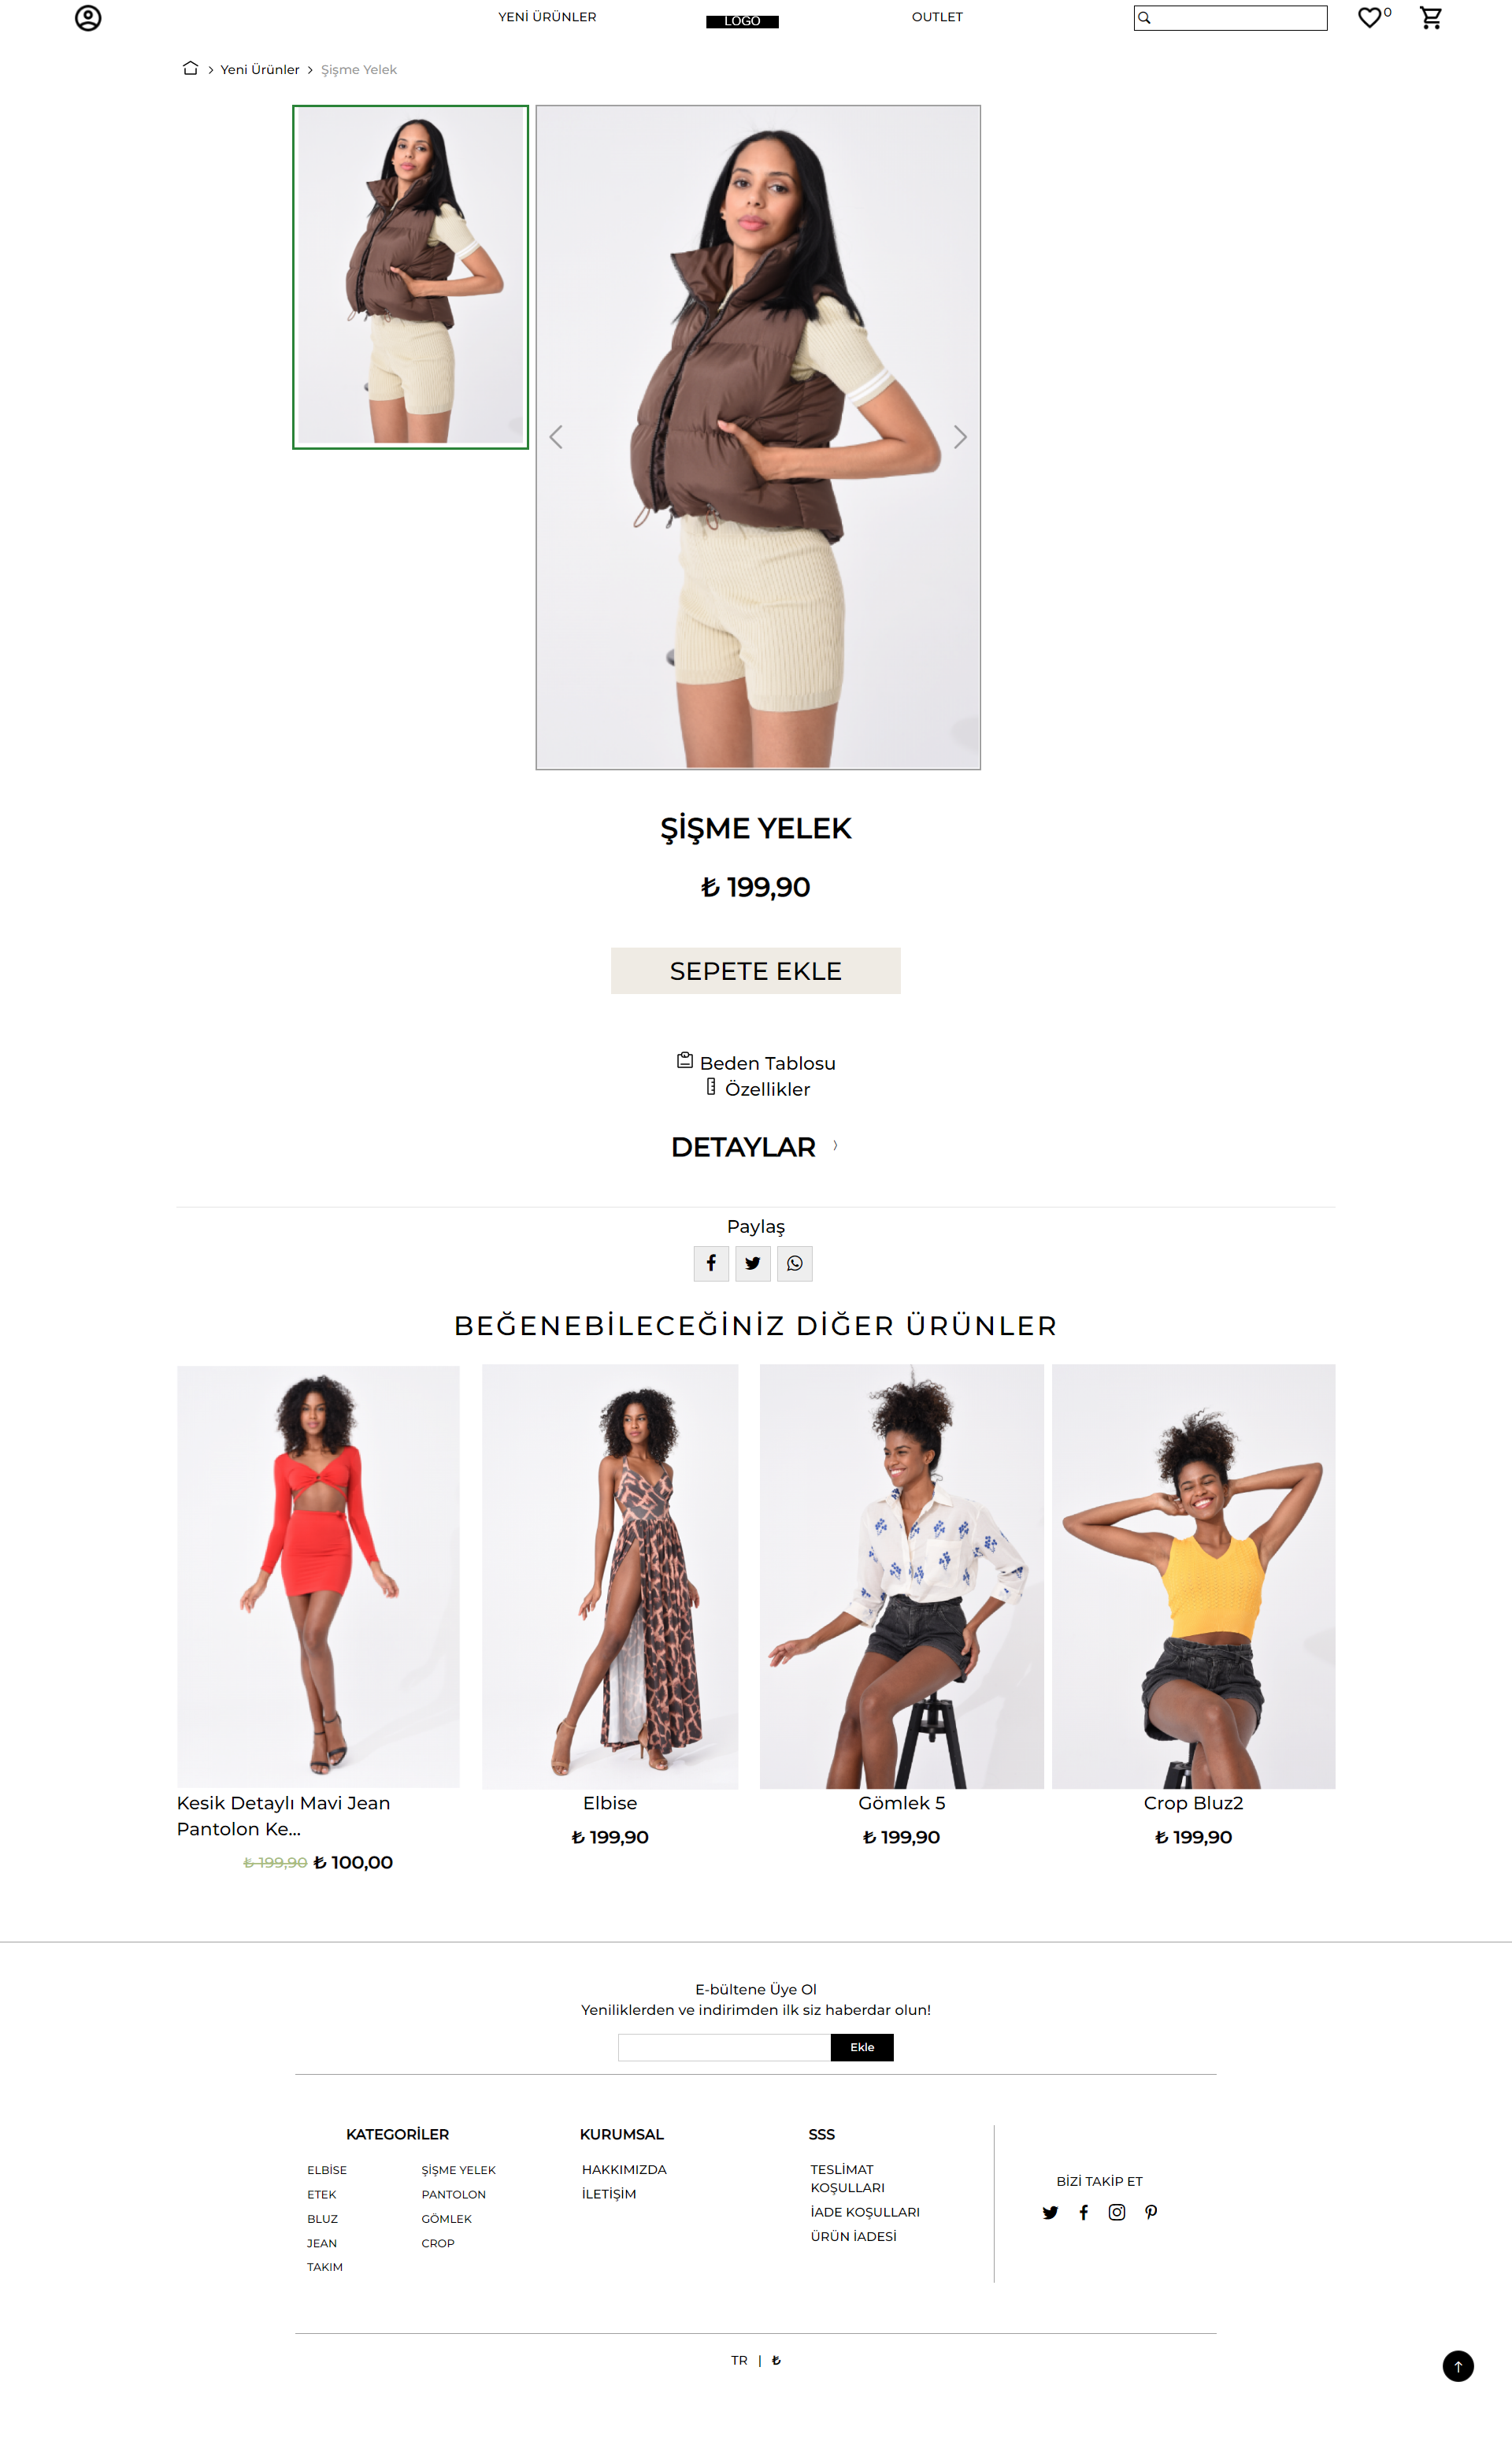The image size is (1512, 2445).
Task: Open the footer Pinterest icon
Action: coord(1151,2212)
